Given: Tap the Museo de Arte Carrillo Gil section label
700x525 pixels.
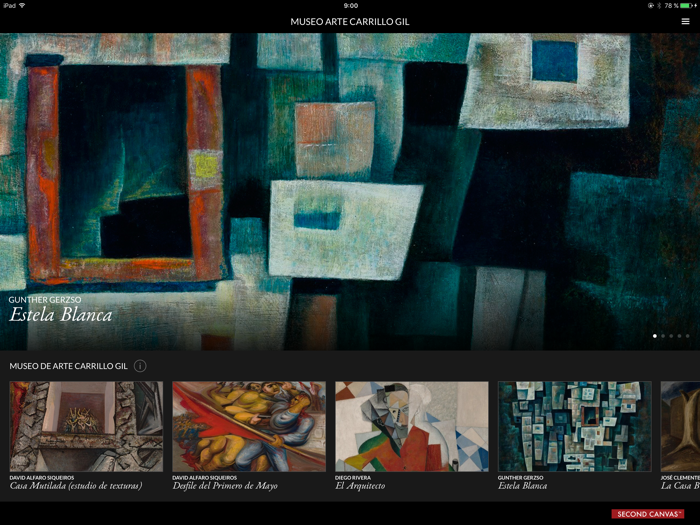Looking at the screenshot, I should click(68, 366).
